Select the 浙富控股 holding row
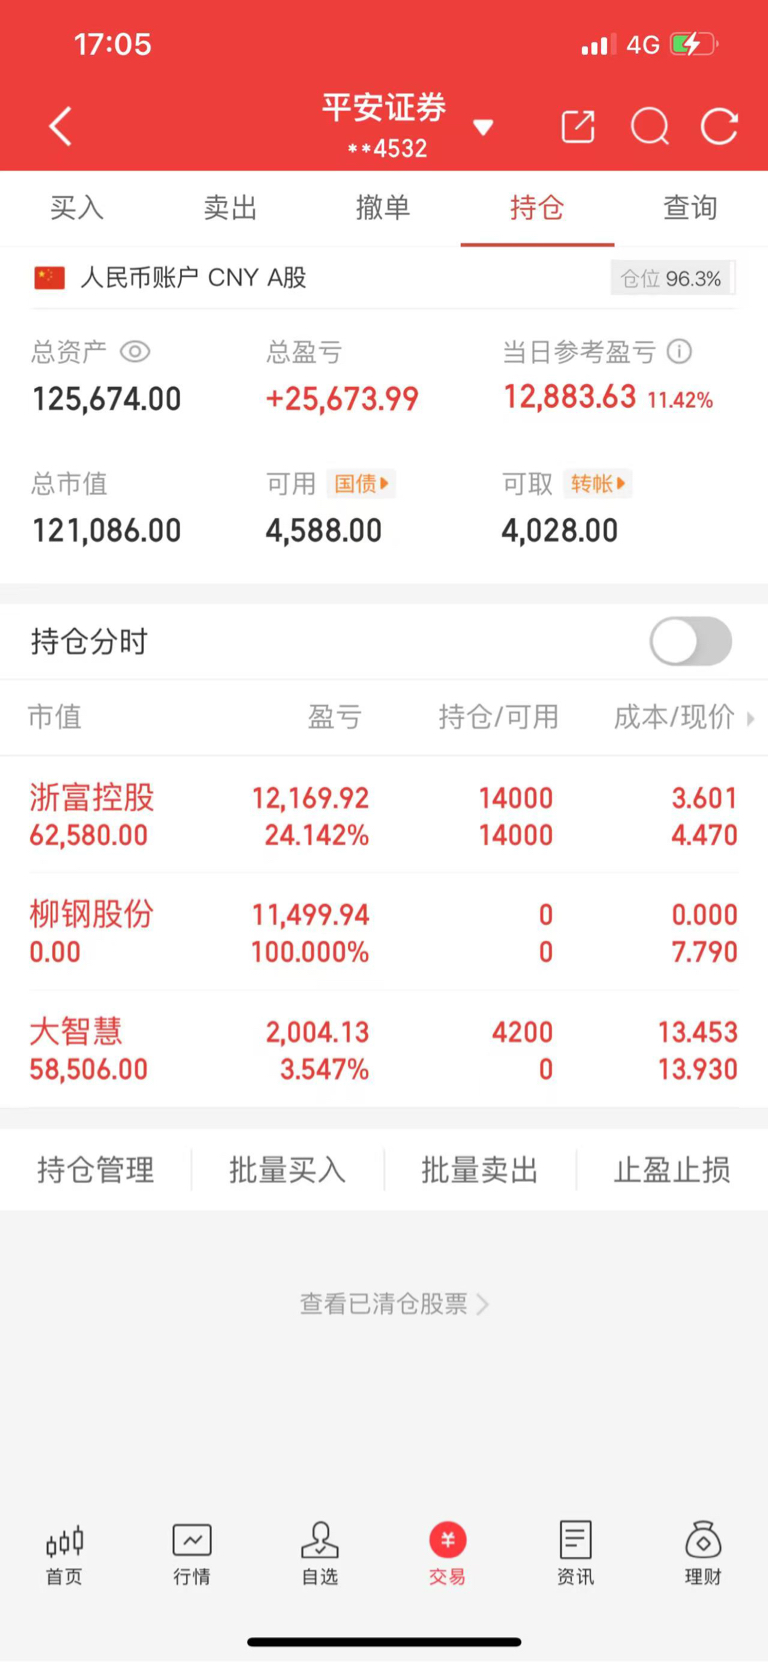The width and height of the screenshot is (768, 1662). tap(384, 816)
